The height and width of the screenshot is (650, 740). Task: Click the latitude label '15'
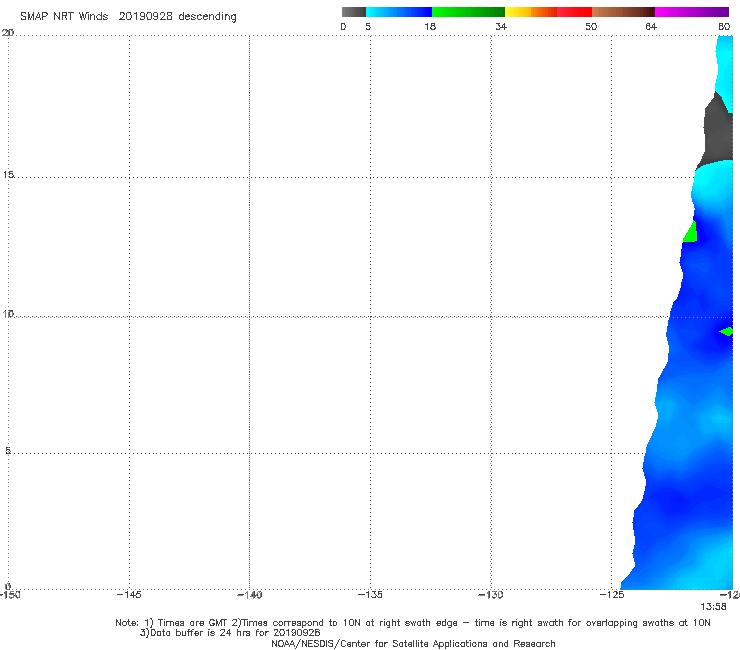tap(8, 175)
